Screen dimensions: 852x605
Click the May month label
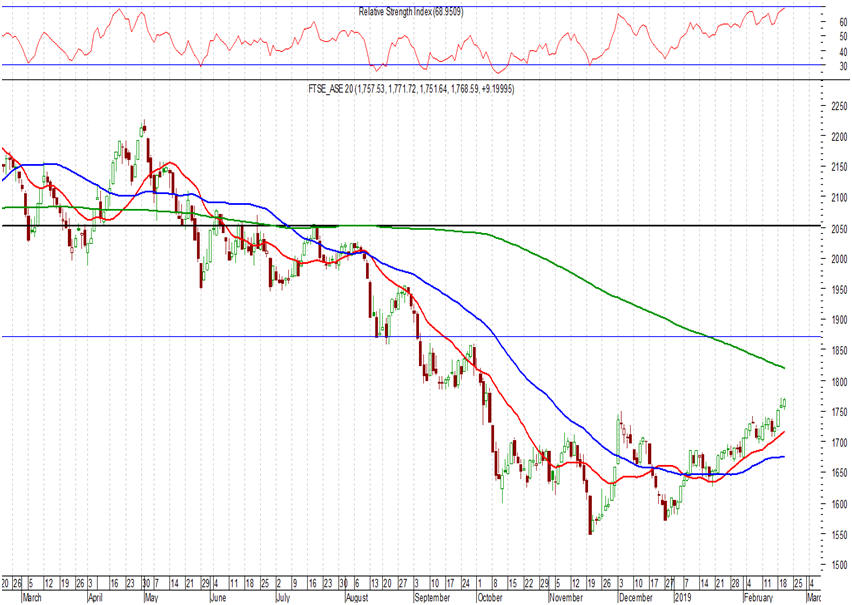point(151,597)
